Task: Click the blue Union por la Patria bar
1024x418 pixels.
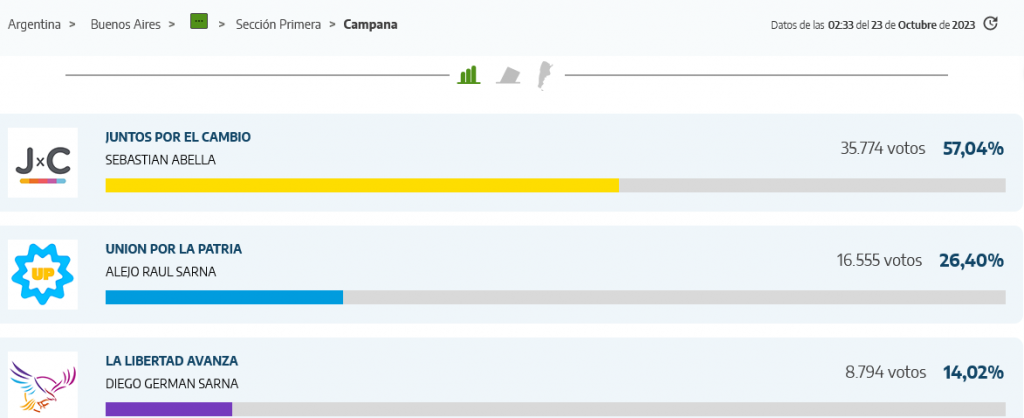Action: (x=224, y=297)
